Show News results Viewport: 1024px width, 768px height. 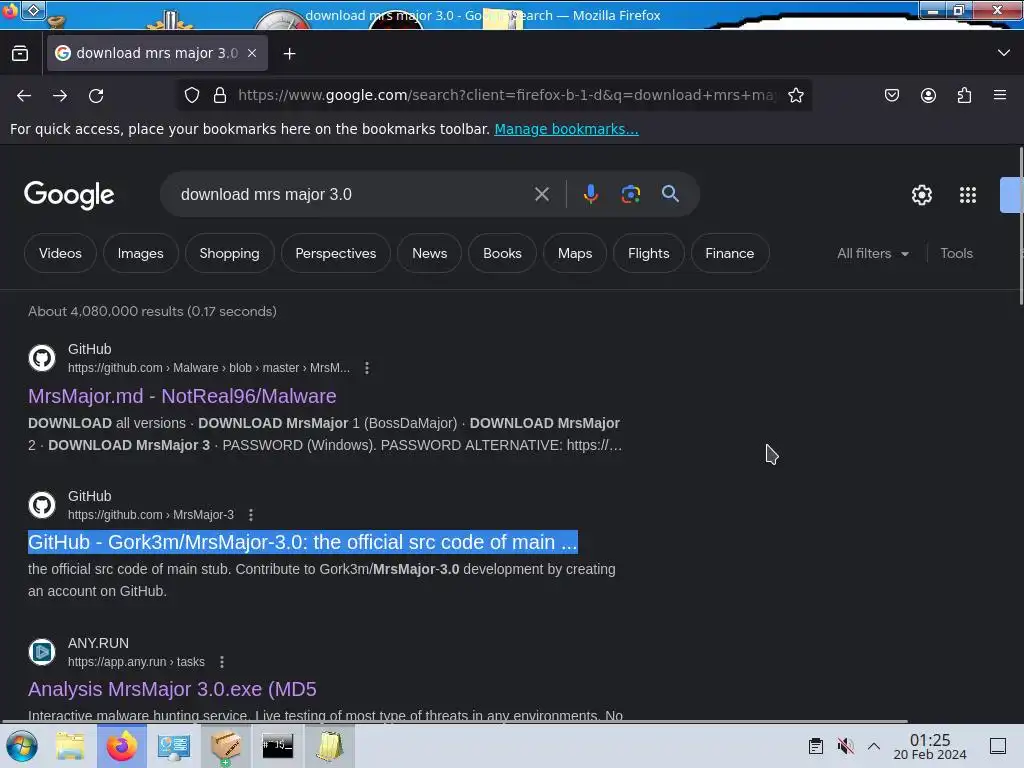pyautogui.click(x=430, y=253)
